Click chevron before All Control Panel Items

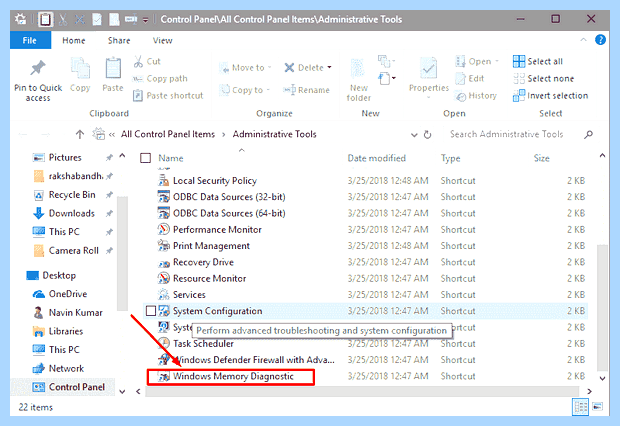point(112,135)
